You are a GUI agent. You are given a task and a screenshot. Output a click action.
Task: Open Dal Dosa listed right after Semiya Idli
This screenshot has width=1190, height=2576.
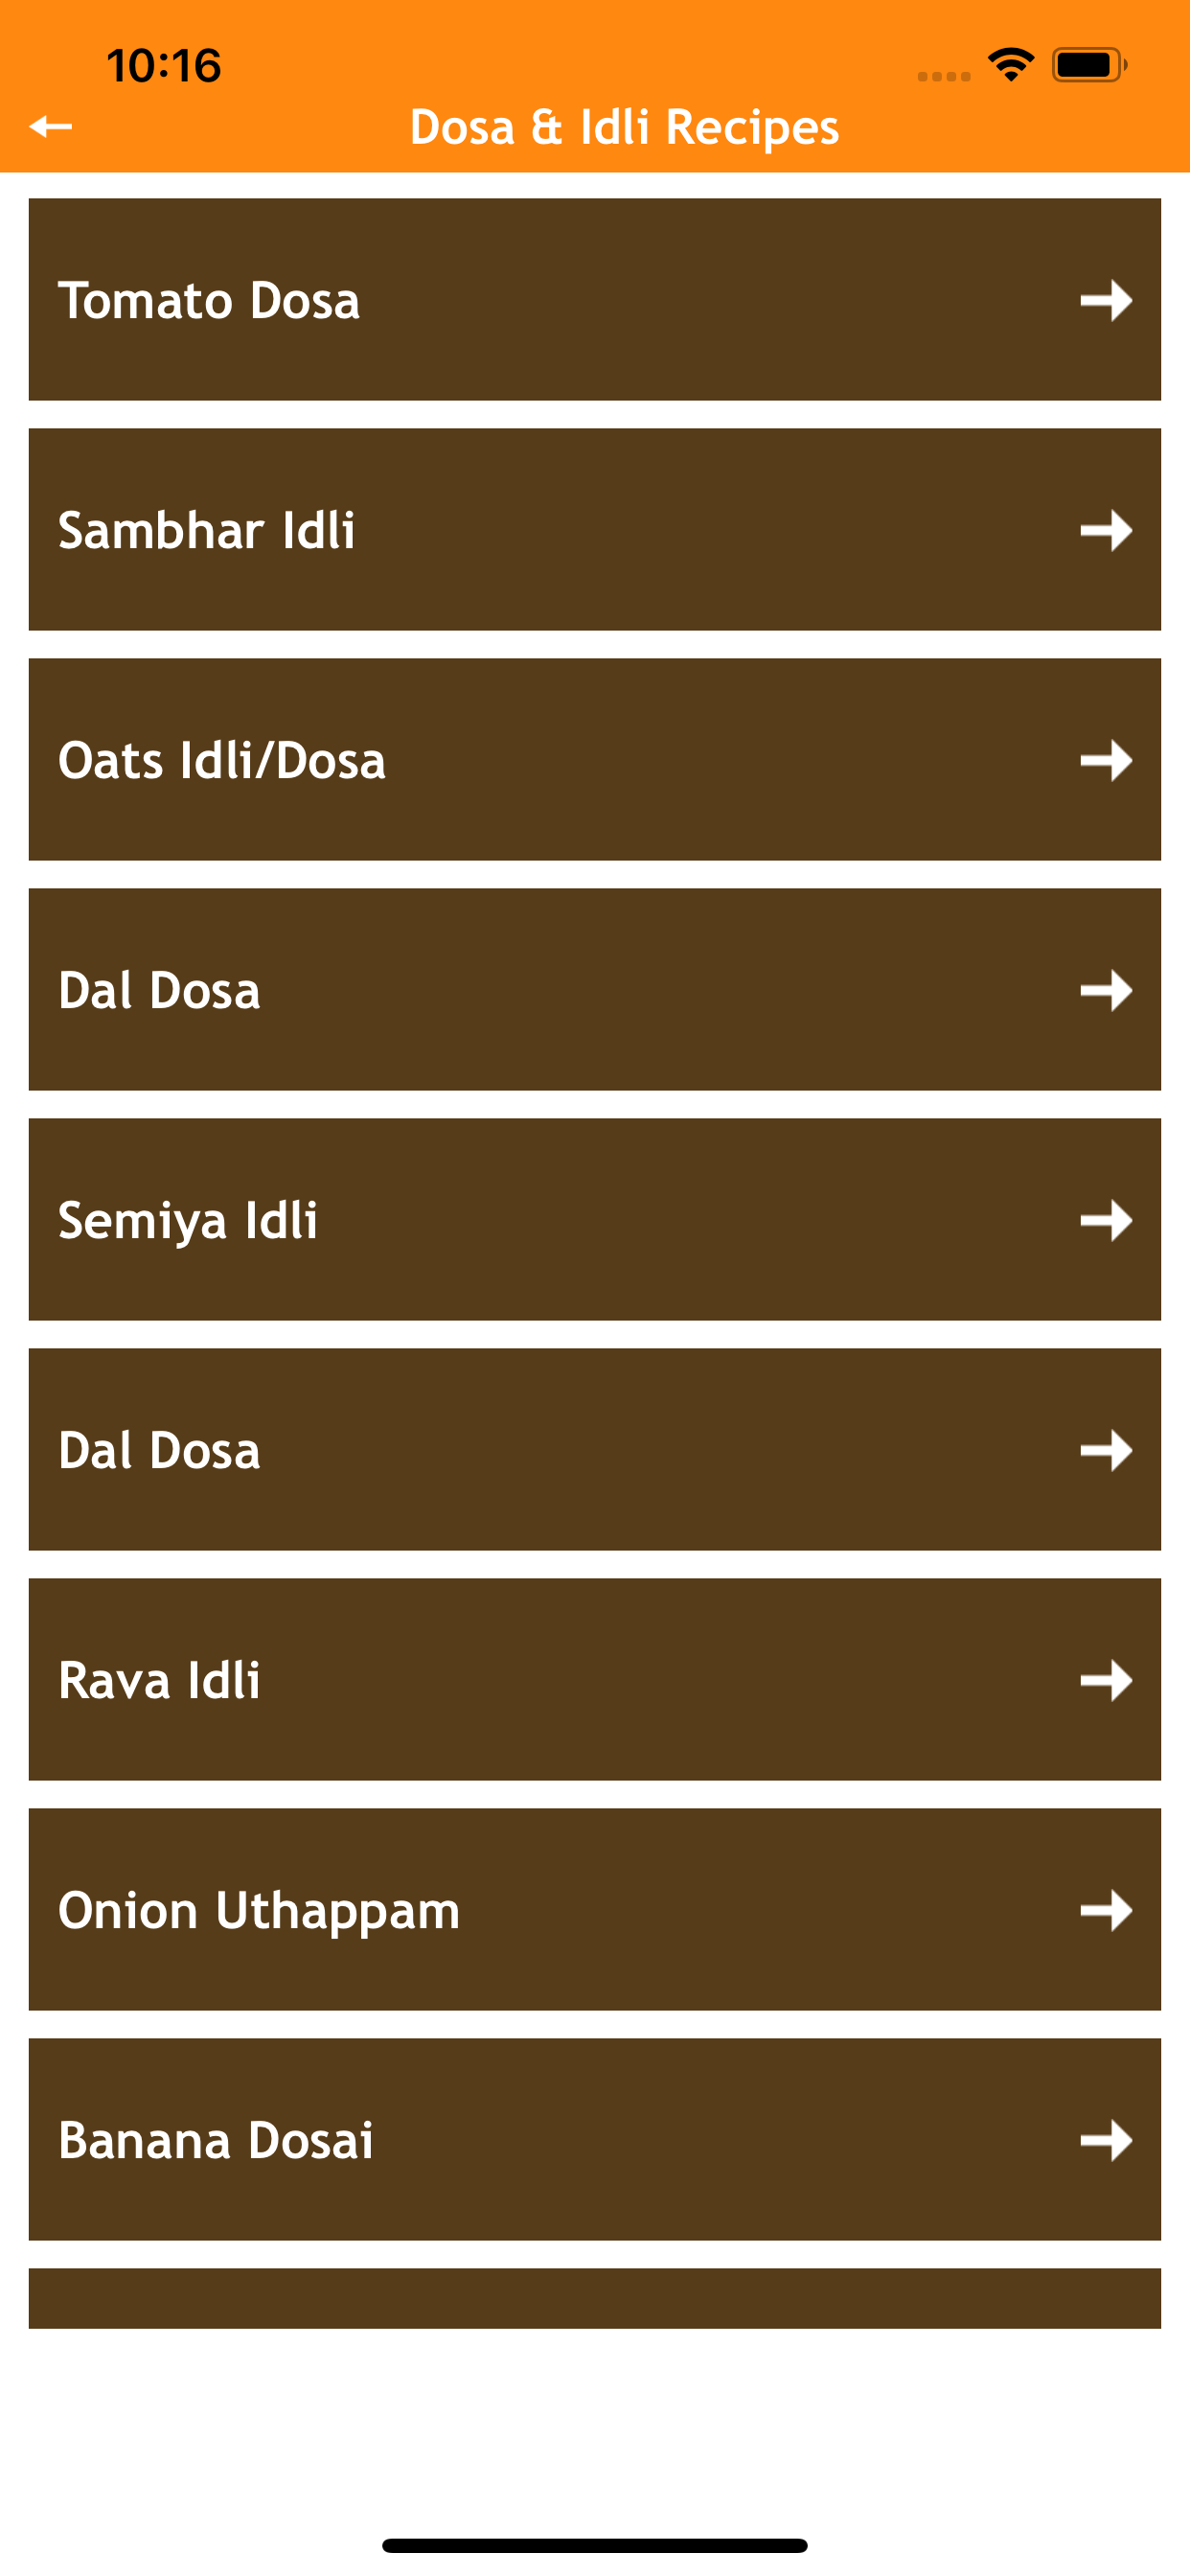(160, 1450)
